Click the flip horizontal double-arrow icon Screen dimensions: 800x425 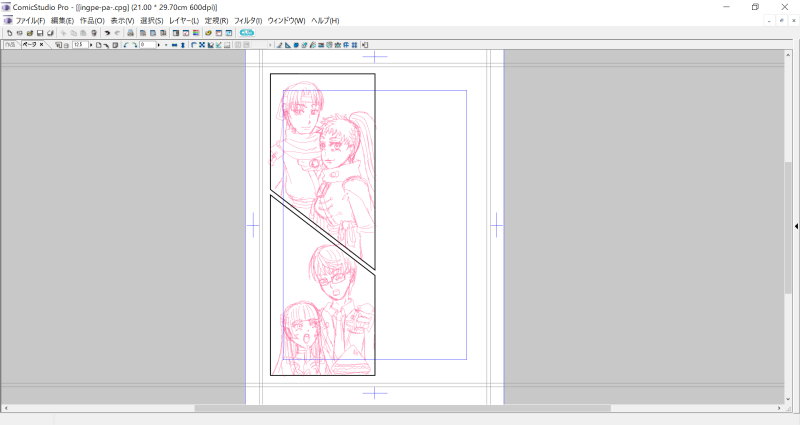pos(174,45)
